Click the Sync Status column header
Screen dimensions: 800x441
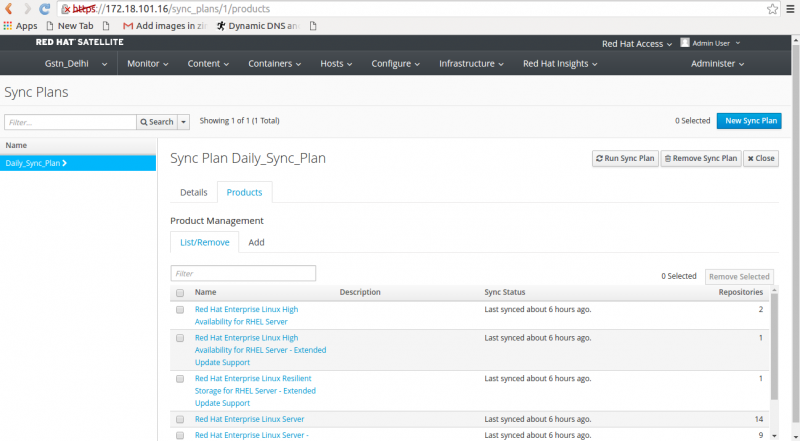505,292
